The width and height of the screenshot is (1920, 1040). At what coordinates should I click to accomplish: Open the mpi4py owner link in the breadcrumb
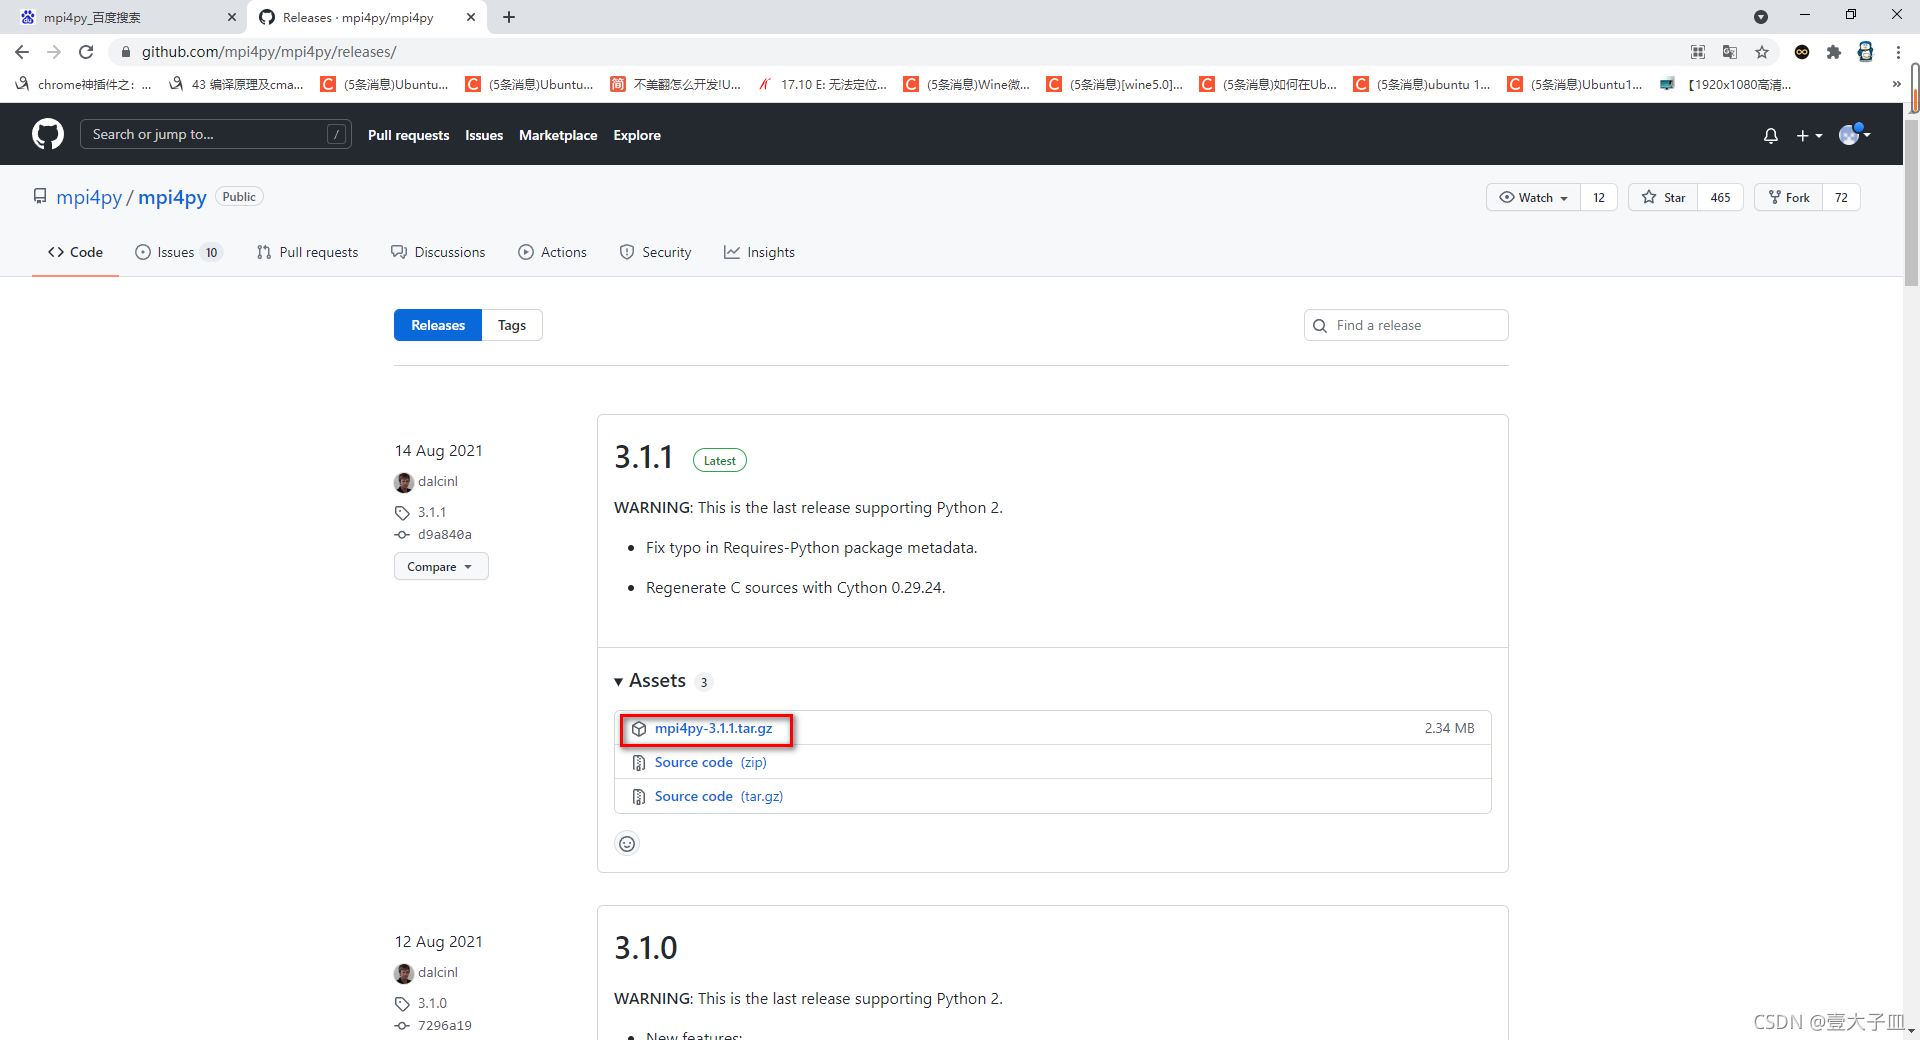89,197
